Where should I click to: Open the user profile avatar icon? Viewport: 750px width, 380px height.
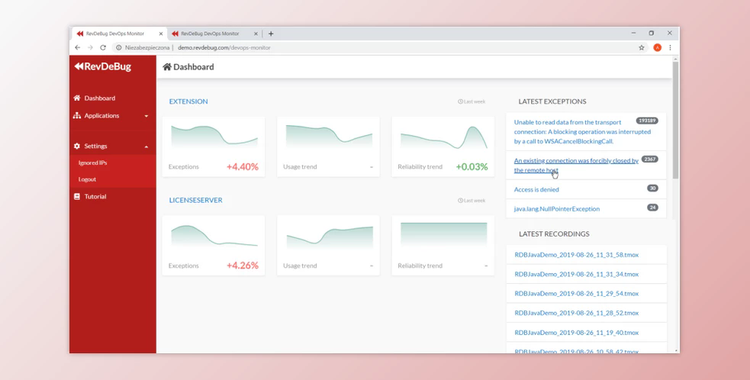(x=657, y=47)
